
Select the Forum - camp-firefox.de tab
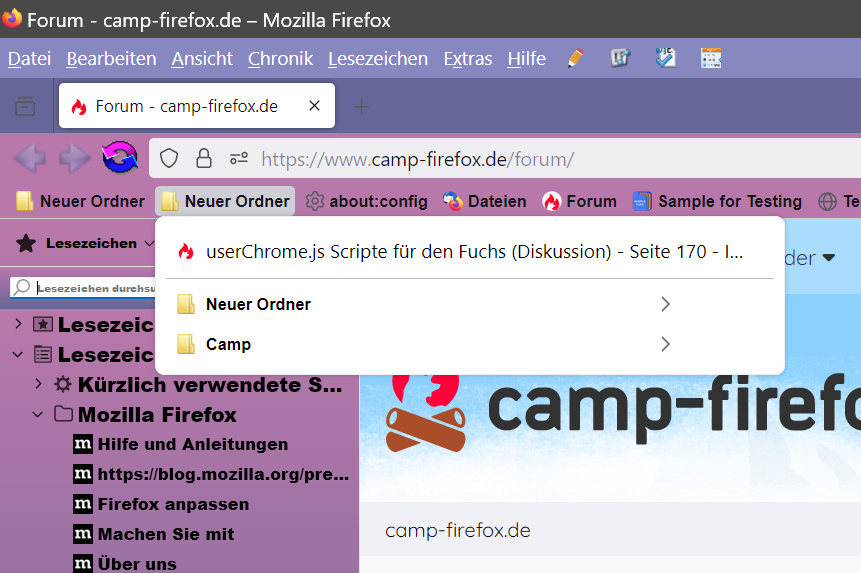[x=197, y=105]
